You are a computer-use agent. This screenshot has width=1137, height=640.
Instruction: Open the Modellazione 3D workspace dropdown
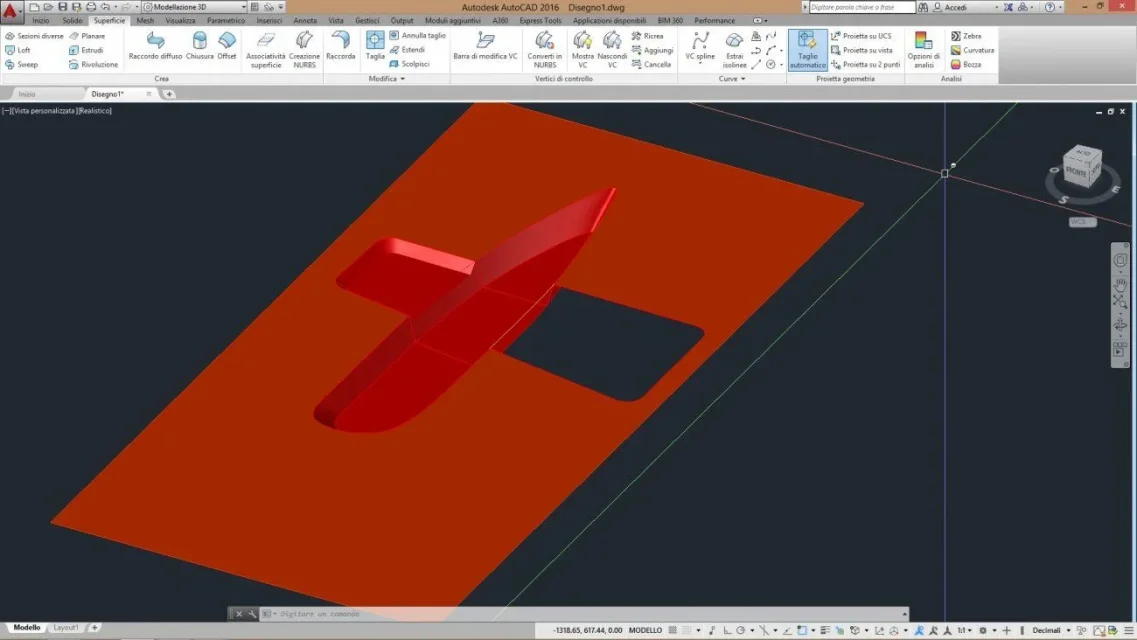pyautogui.click(x=194, y=7)
